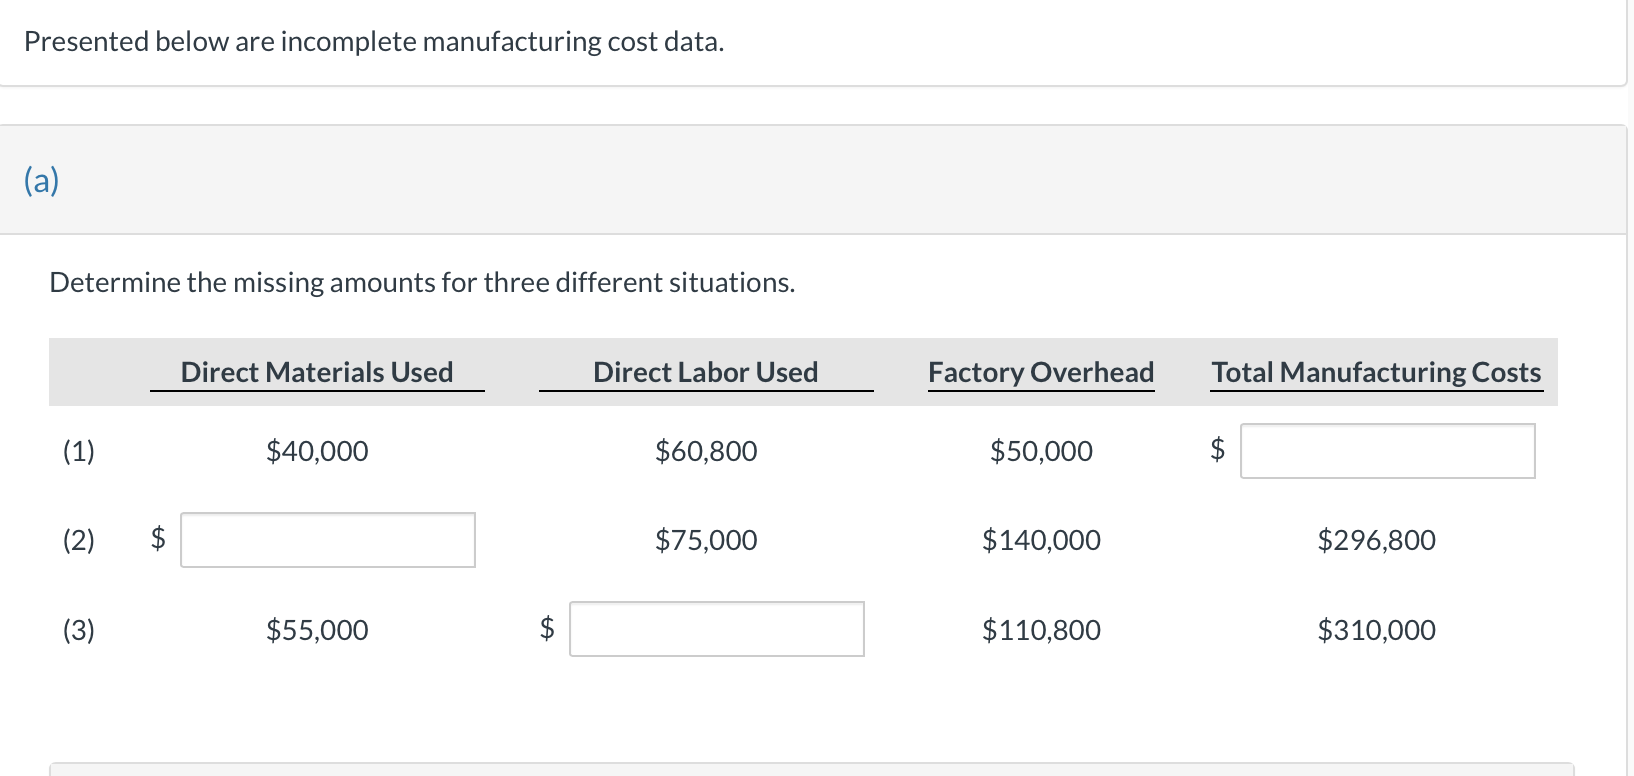This screenshot has width=1634, height=776.
Task: Click the Direct Materials Used column header
Action: coord(317,372)
